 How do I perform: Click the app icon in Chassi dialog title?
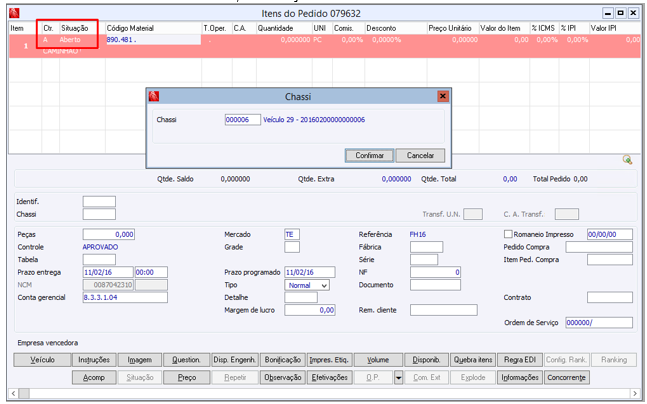(x=154, y=97)
